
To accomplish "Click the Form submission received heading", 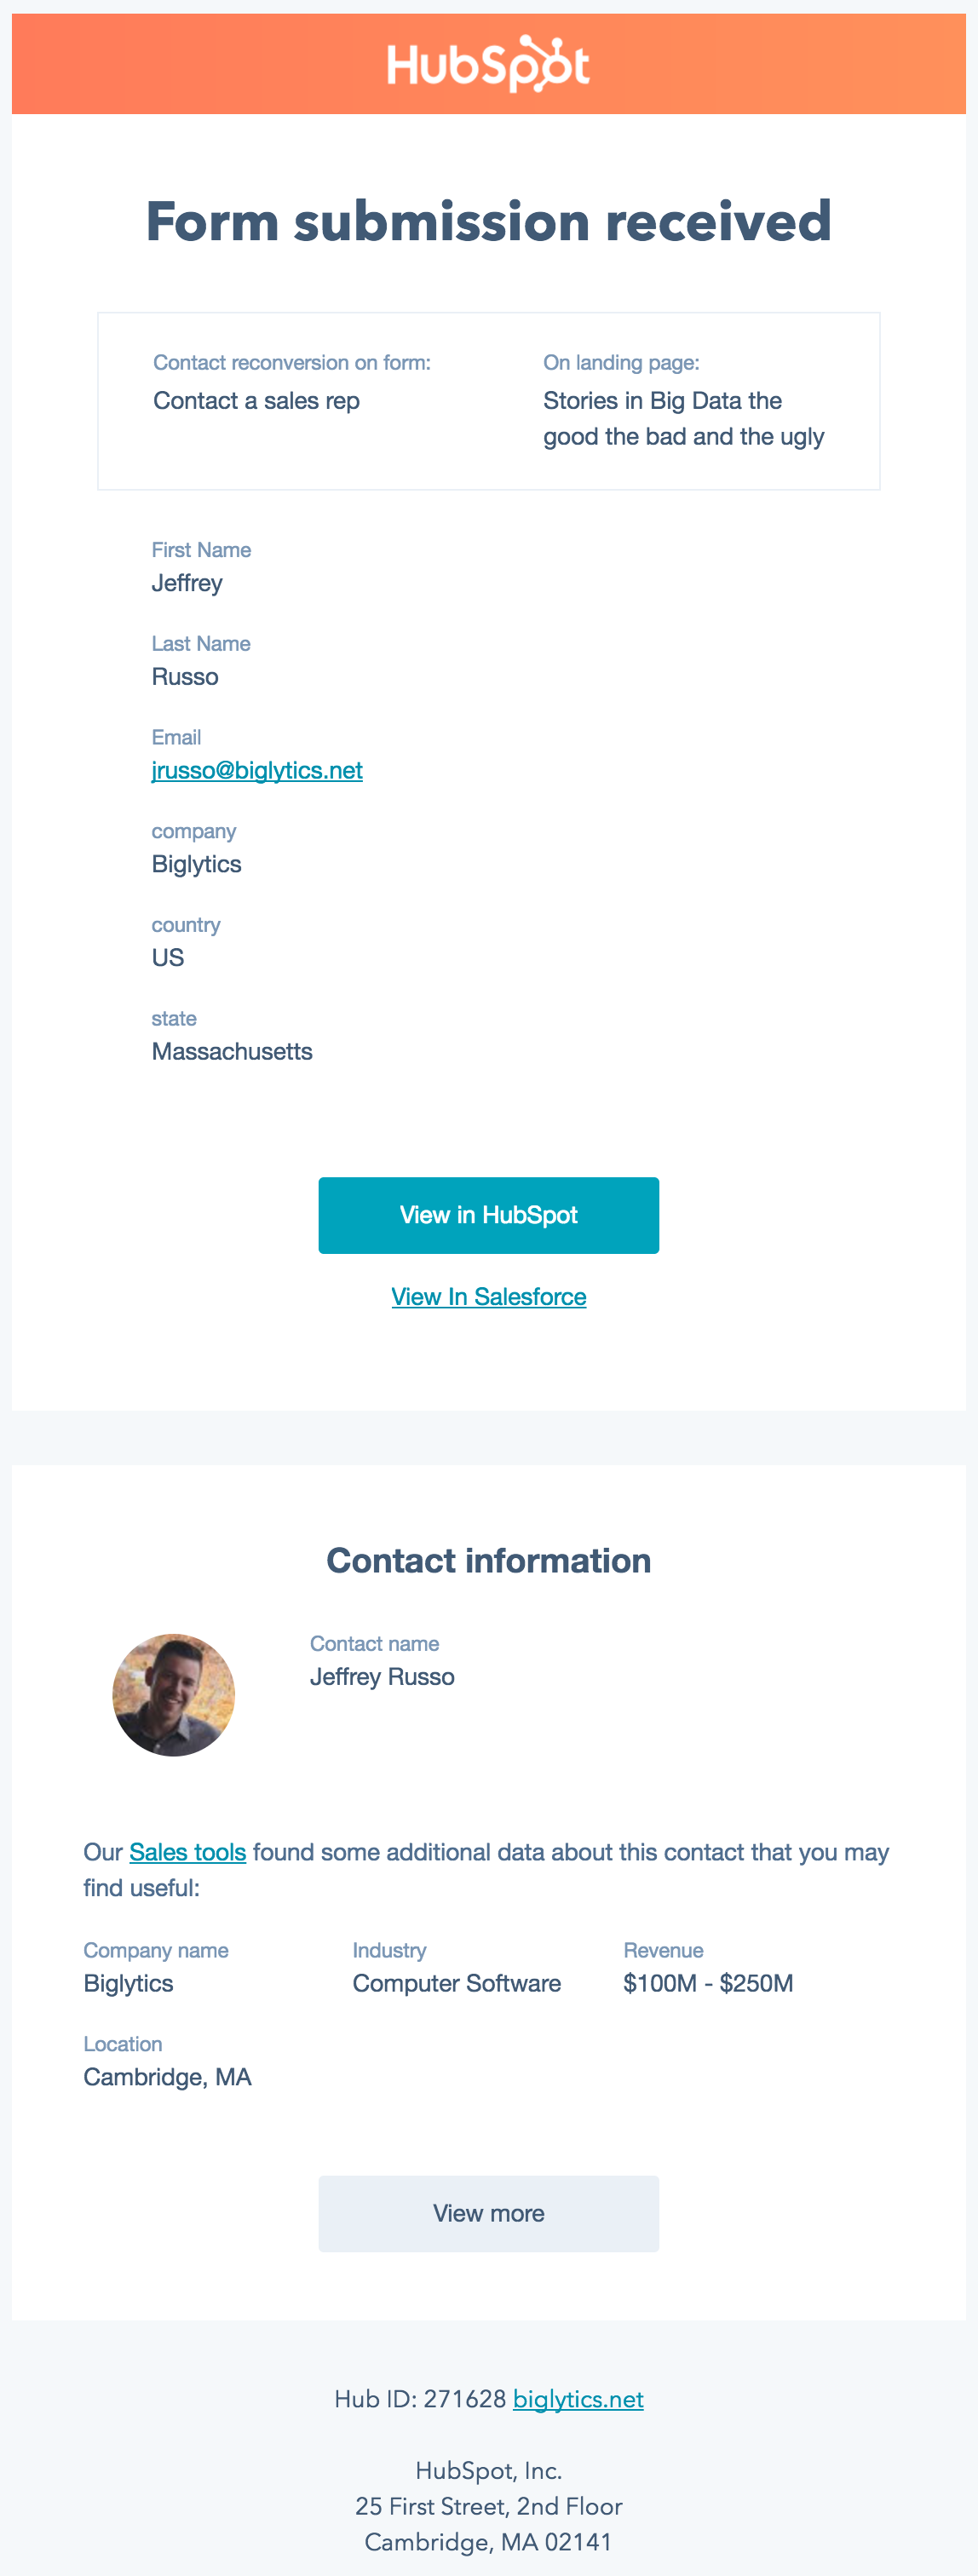I will [x=488, y=221].
